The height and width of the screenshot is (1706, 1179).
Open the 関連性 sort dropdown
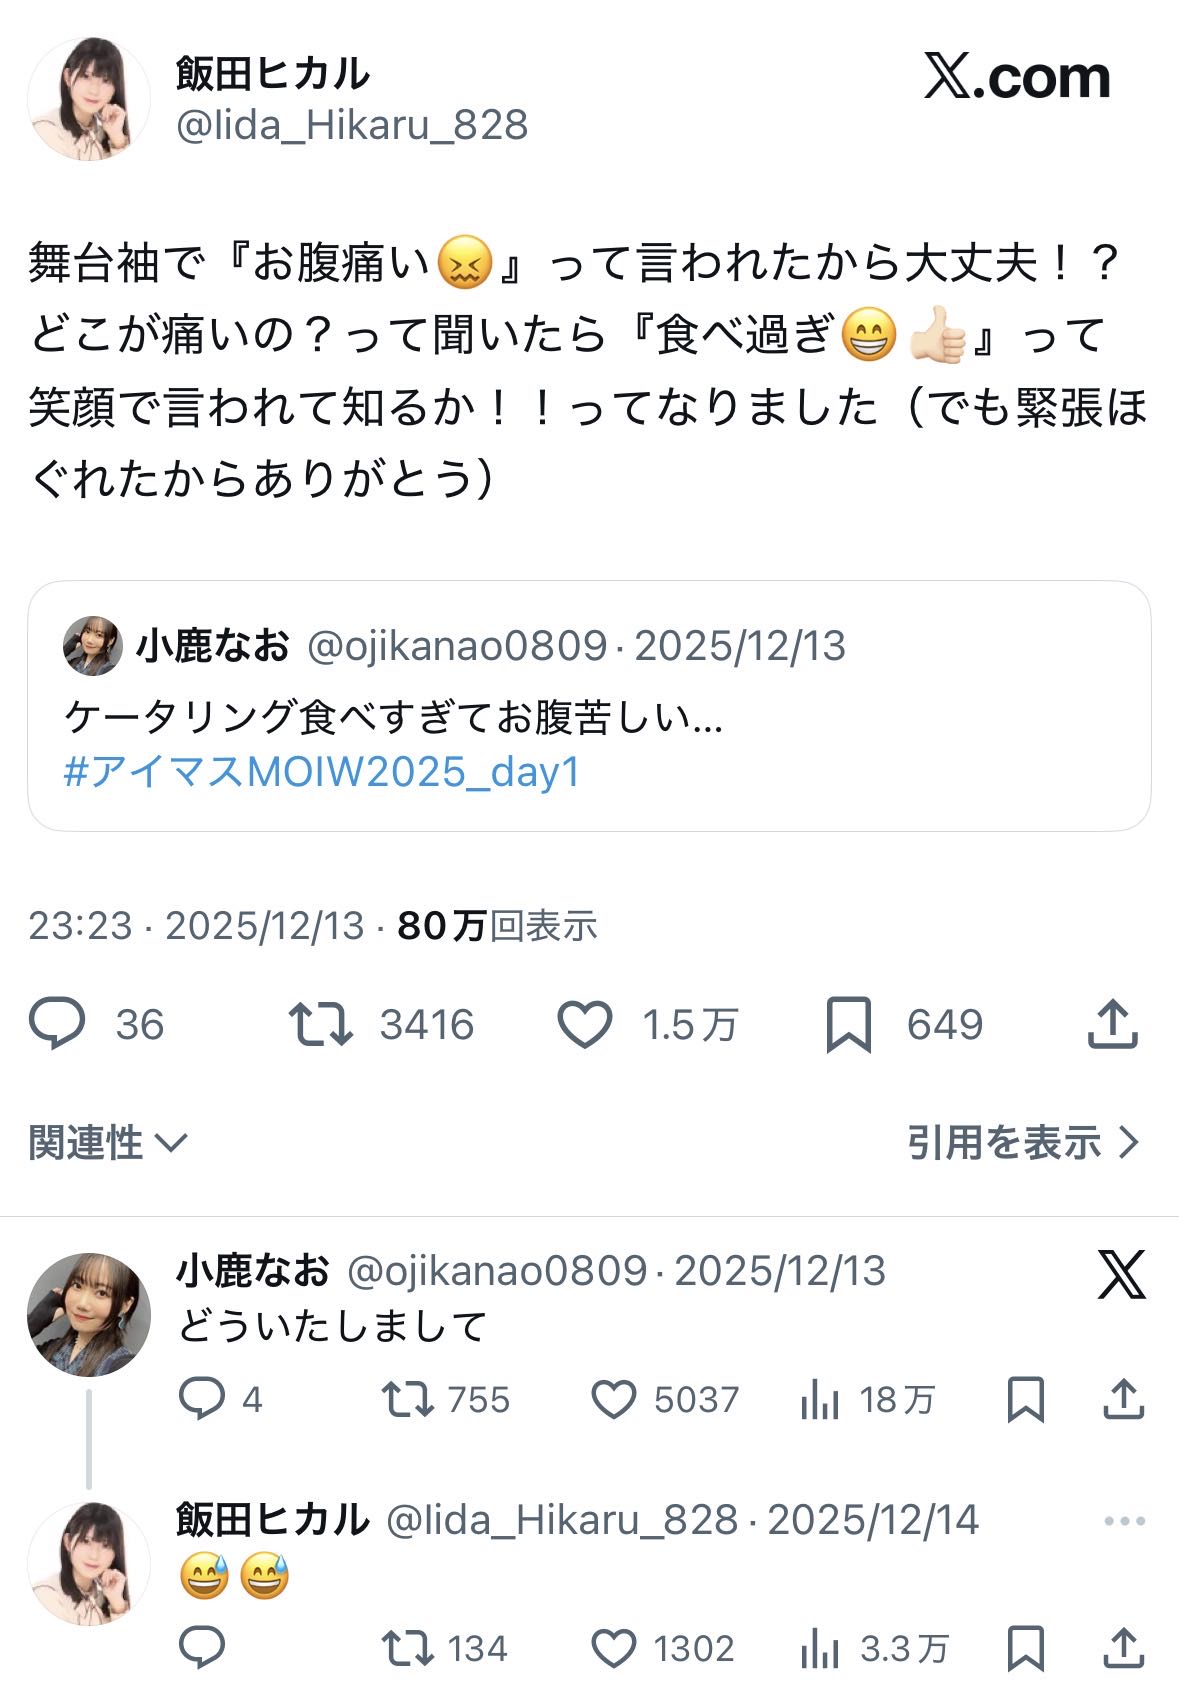108,1142
